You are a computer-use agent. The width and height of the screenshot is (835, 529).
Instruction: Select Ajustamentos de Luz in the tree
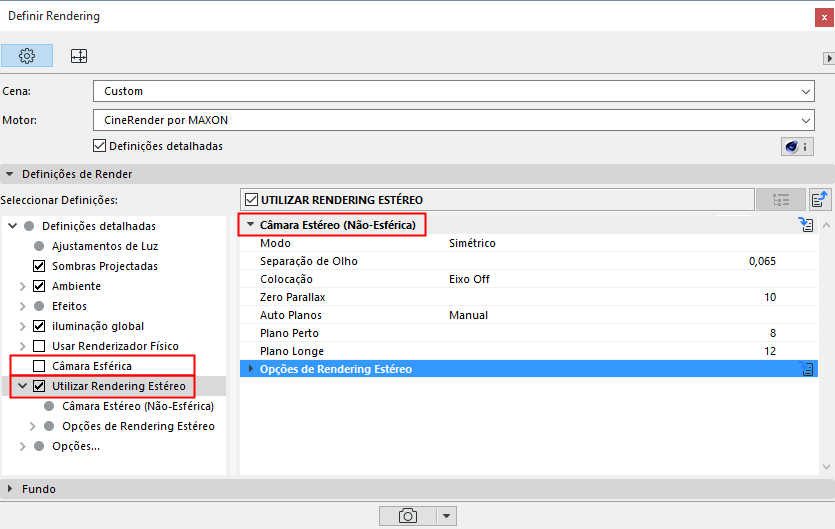tap(105, 246)
